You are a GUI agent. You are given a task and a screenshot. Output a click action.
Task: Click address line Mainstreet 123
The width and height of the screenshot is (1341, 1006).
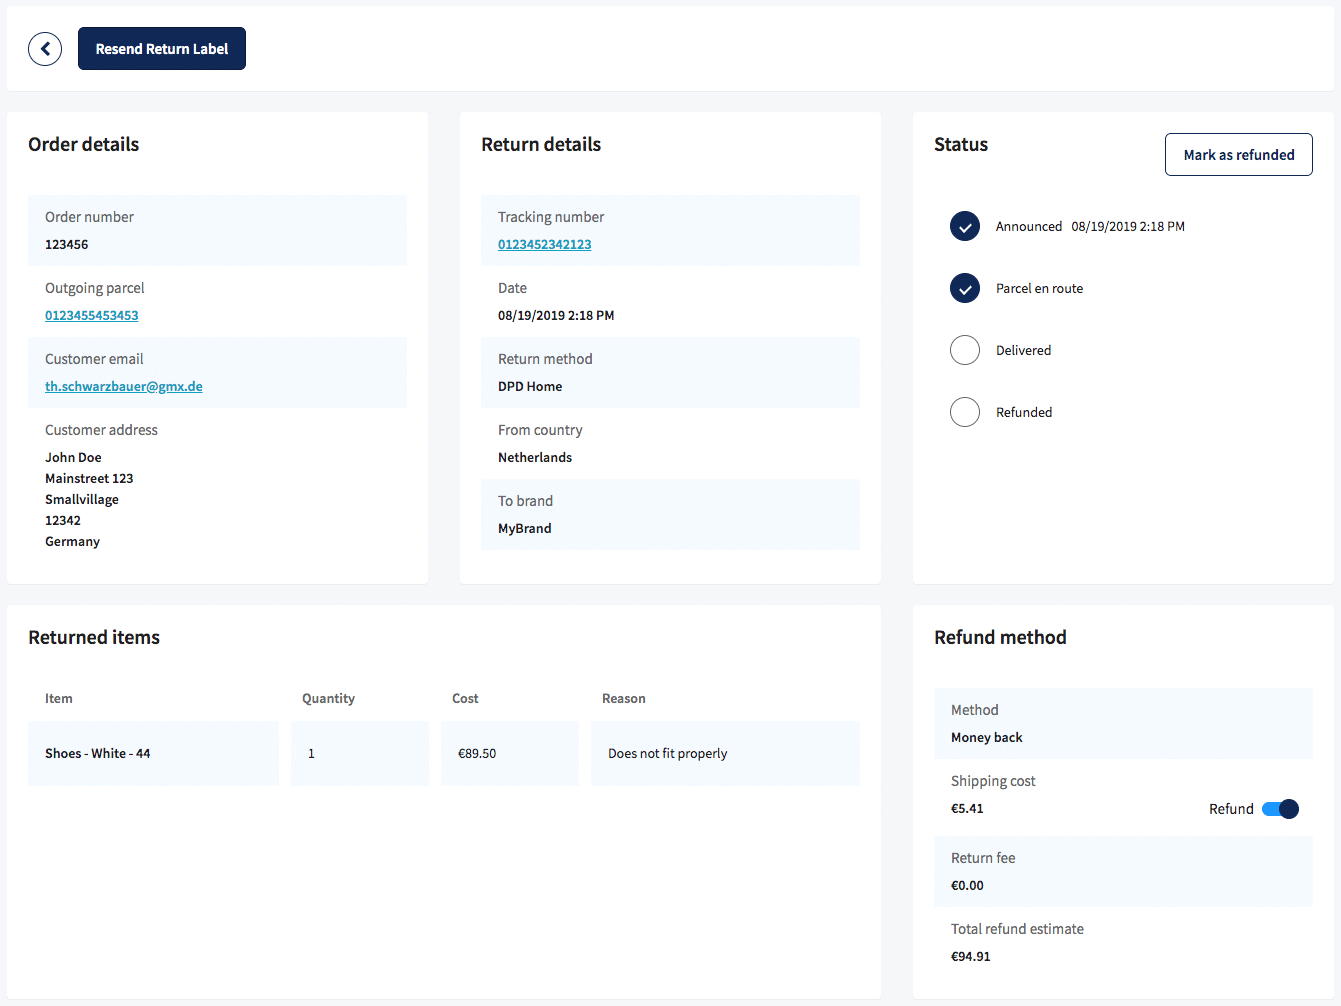point(89,478)
